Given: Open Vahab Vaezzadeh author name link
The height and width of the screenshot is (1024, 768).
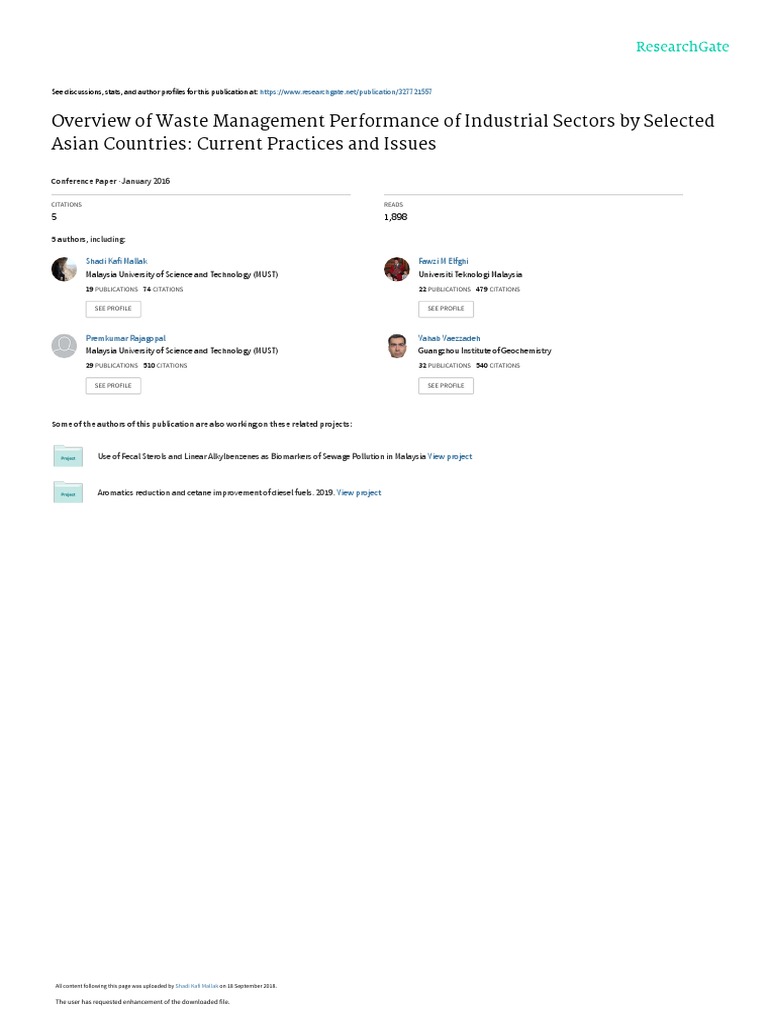Looking at the screenshot, I should (449, 338).
